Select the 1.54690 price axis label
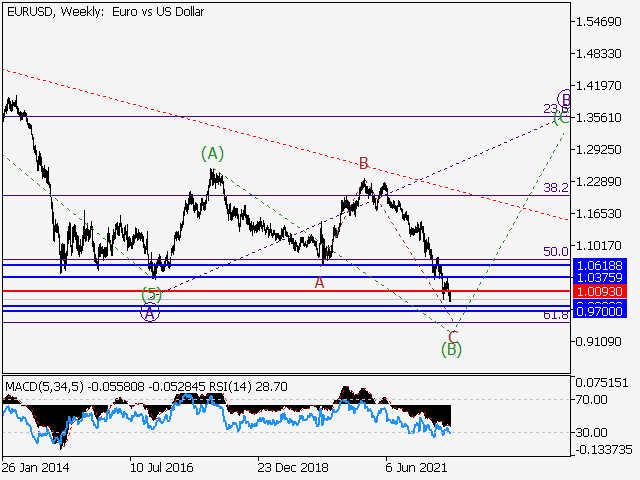640x480 pixels. pos(598,21)
